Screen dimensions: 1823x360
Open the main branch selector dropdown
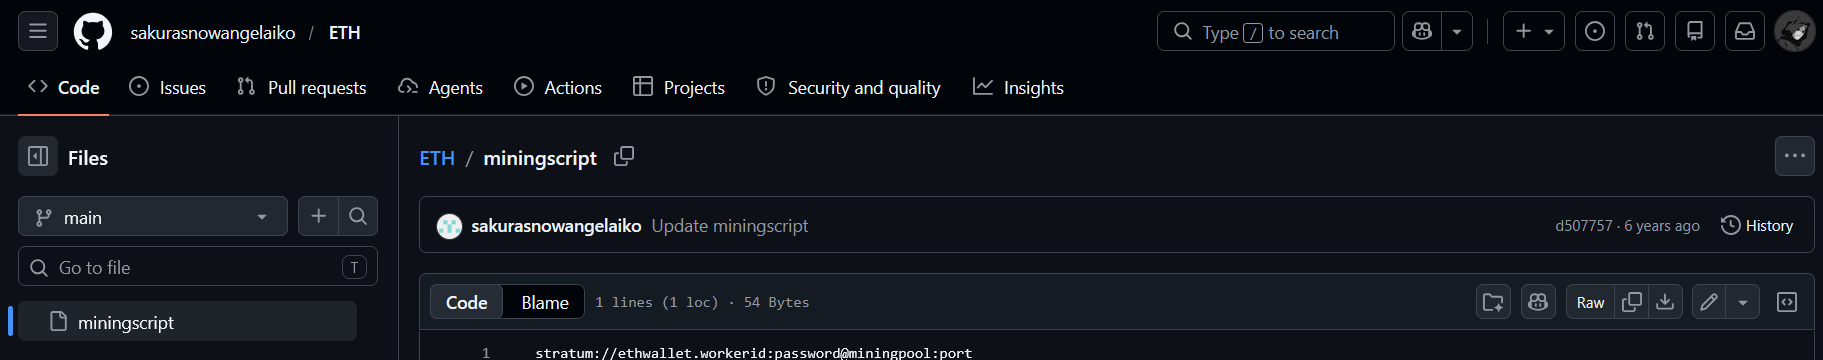(x=153, y=216)
